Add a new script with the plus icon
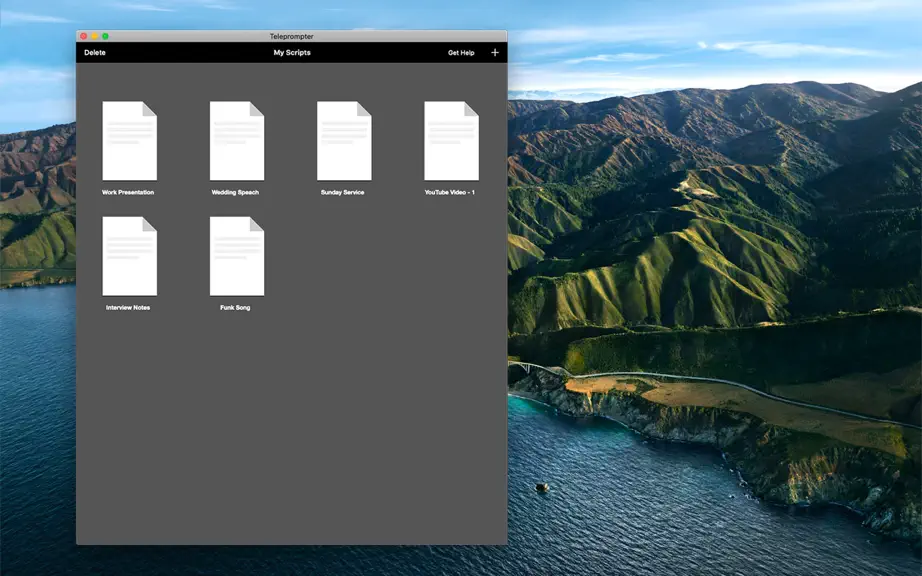The image size is (922, 576). (495, 52)
